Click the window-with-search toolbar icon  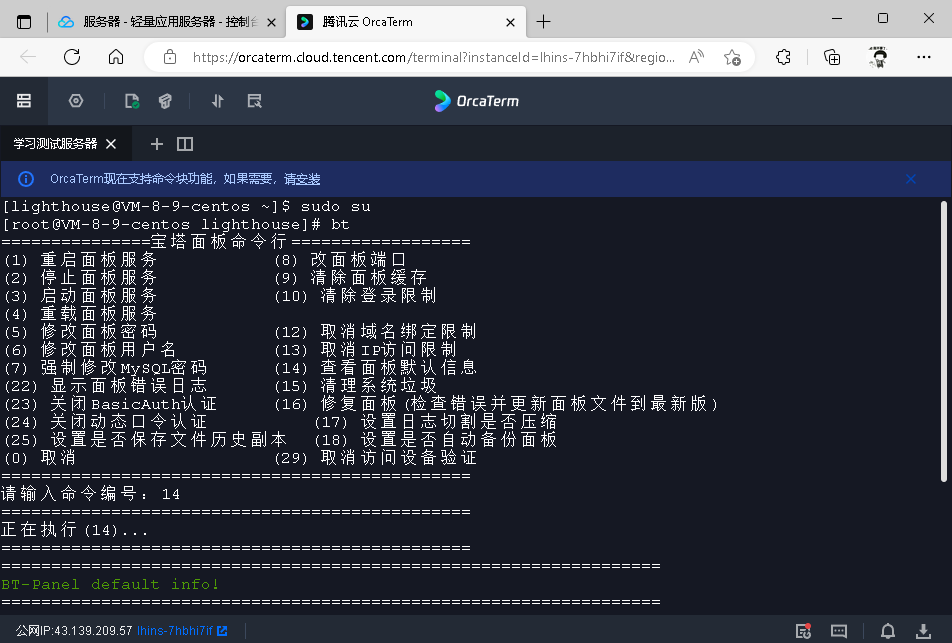(254, 101)
